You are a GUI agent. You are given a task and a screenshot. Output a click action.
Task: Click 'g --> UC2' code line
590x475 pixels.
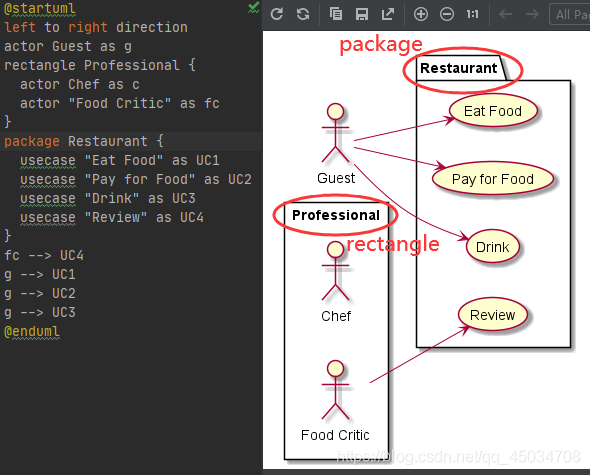click(x=40, y=293)
